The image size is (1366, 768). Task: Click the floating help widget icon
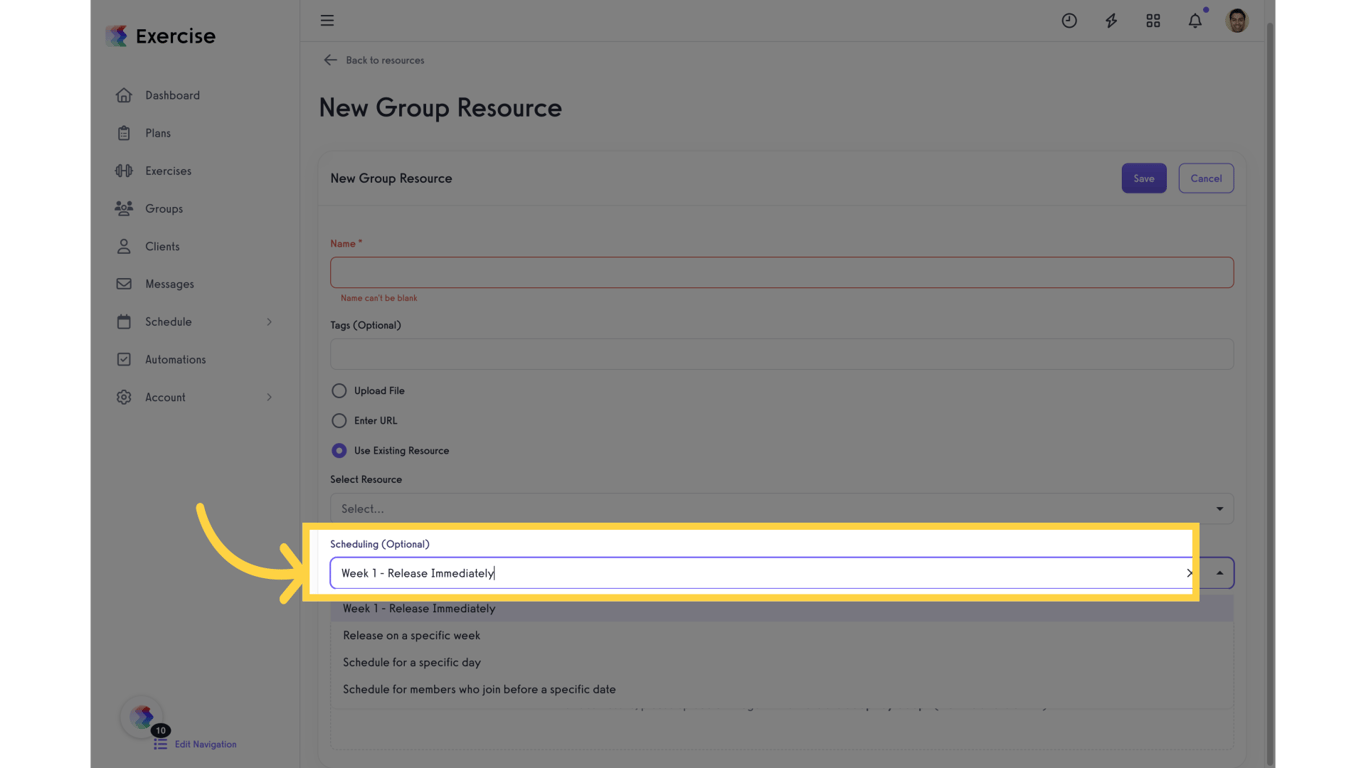click(142, 716)
